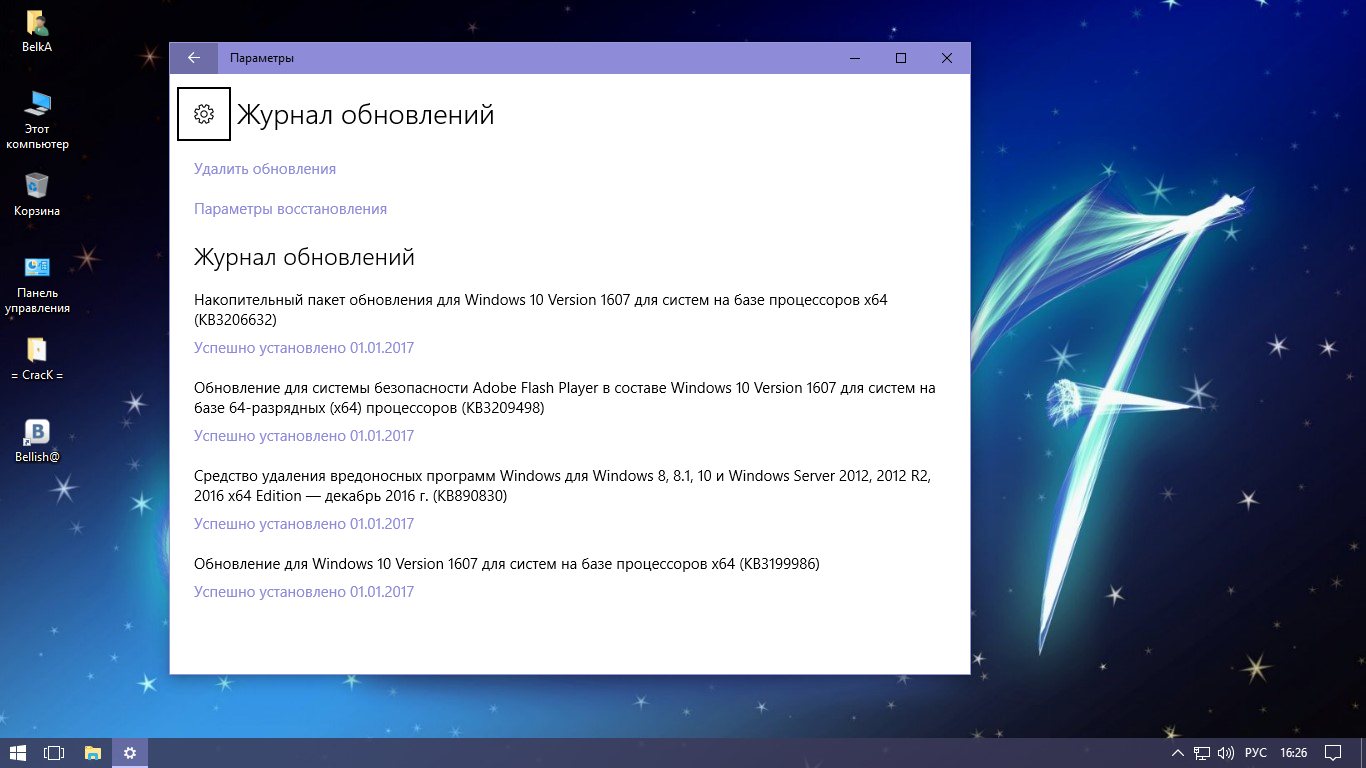Maximize the Параметры window
This screenshot has width=1366, height=768.
pyautogui.click(x=901, y=58)
